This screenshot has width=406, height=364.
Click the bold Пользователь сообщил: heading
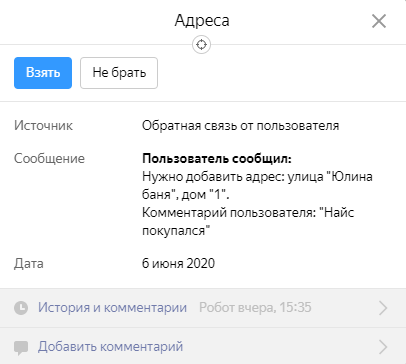click(x=217, y=158)
